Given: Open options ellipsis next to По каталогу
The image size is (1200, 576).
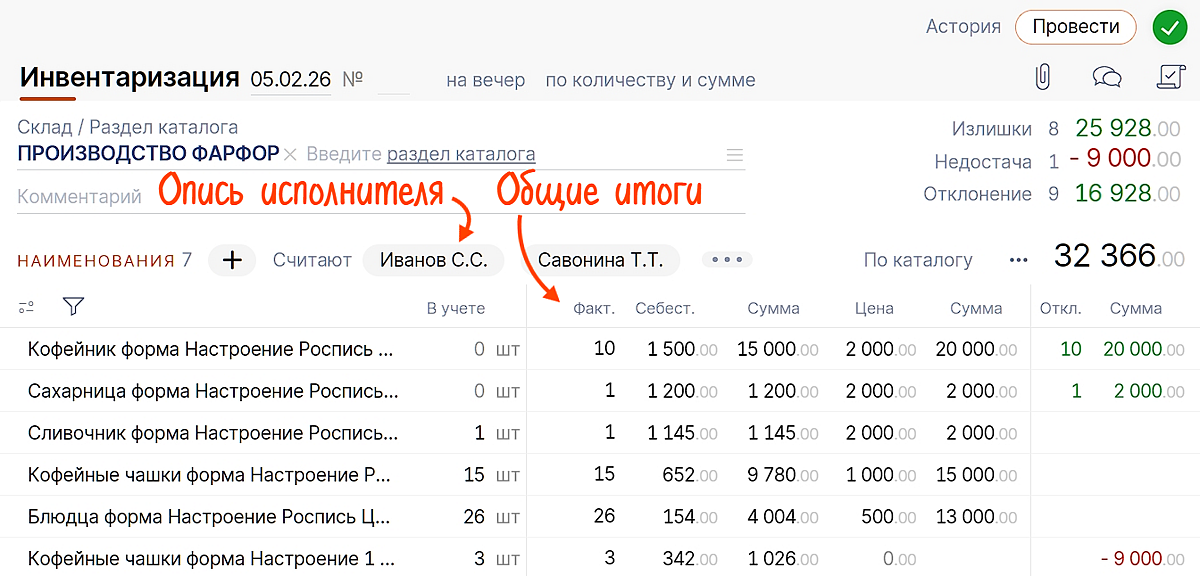Looking at the screenshot, I should 1018,260.
